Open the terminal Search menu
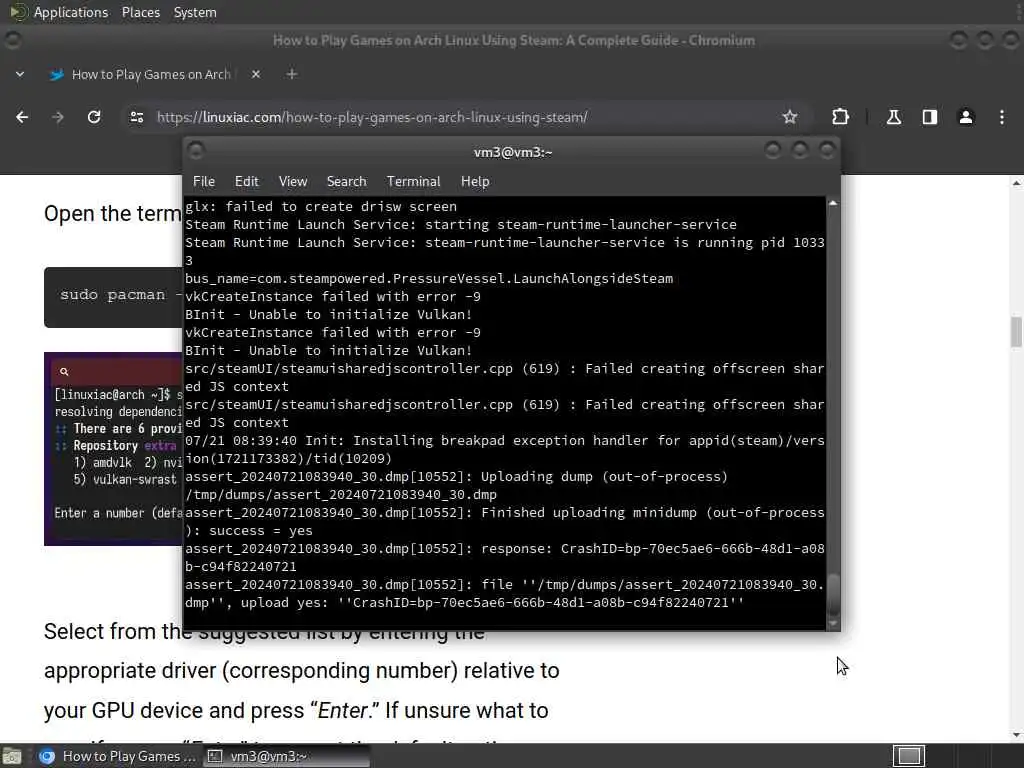 [347, 182]
